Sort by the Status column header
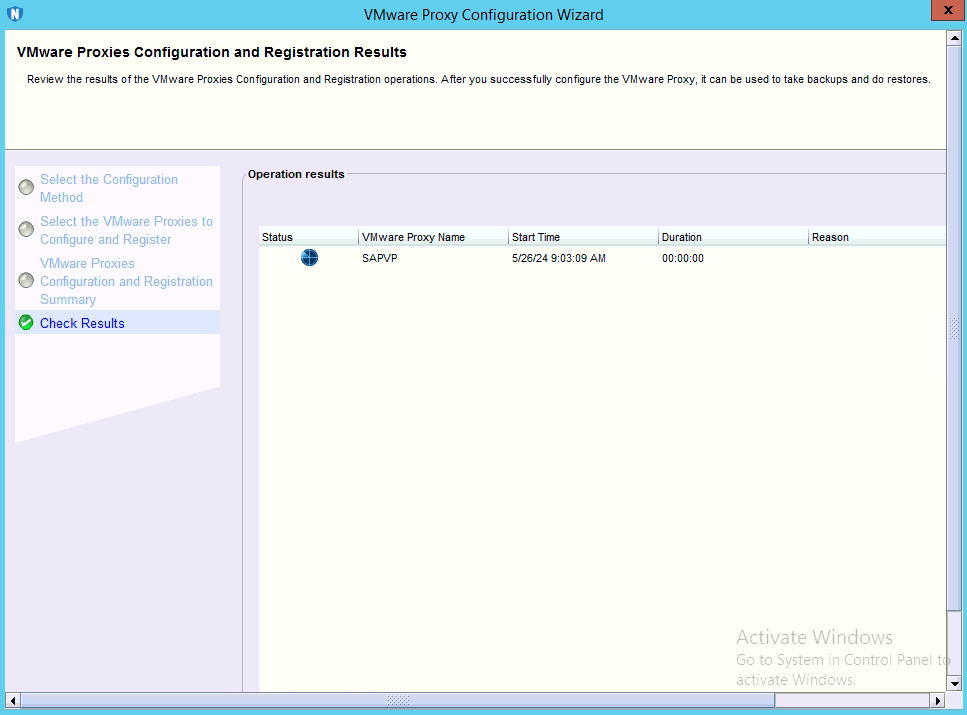 click(307, 237)
